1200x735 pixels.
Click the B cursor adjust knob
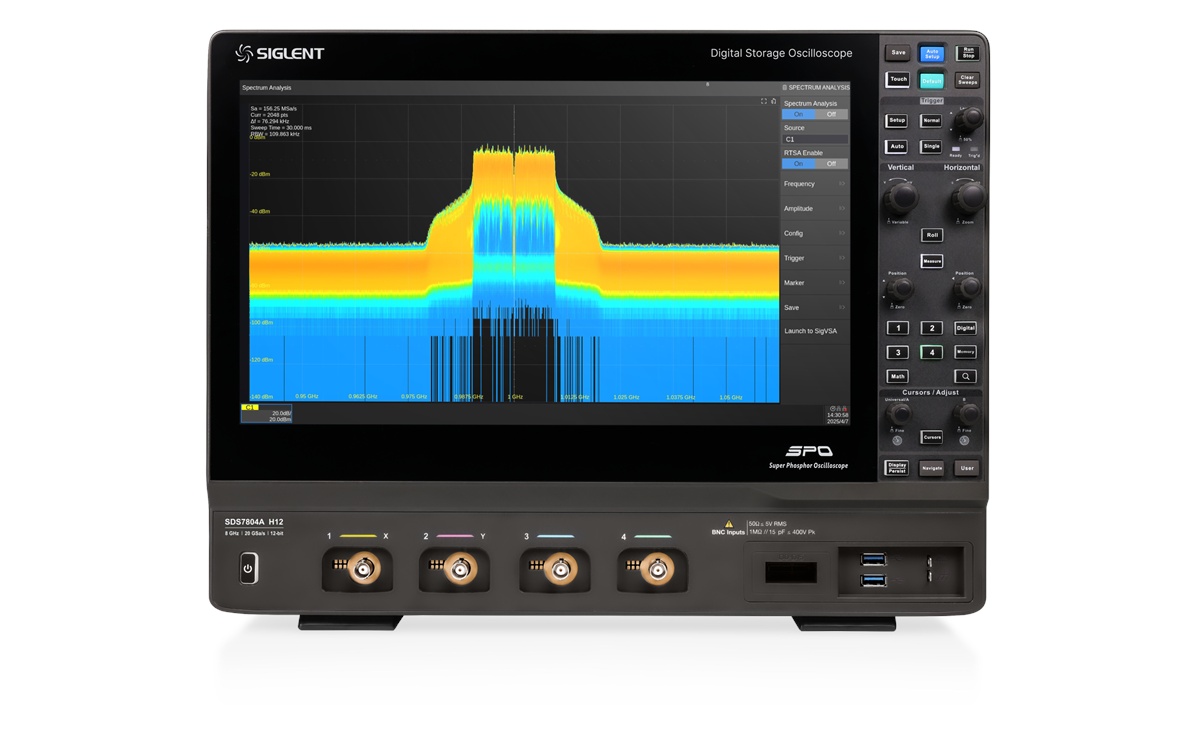(966, 413)
